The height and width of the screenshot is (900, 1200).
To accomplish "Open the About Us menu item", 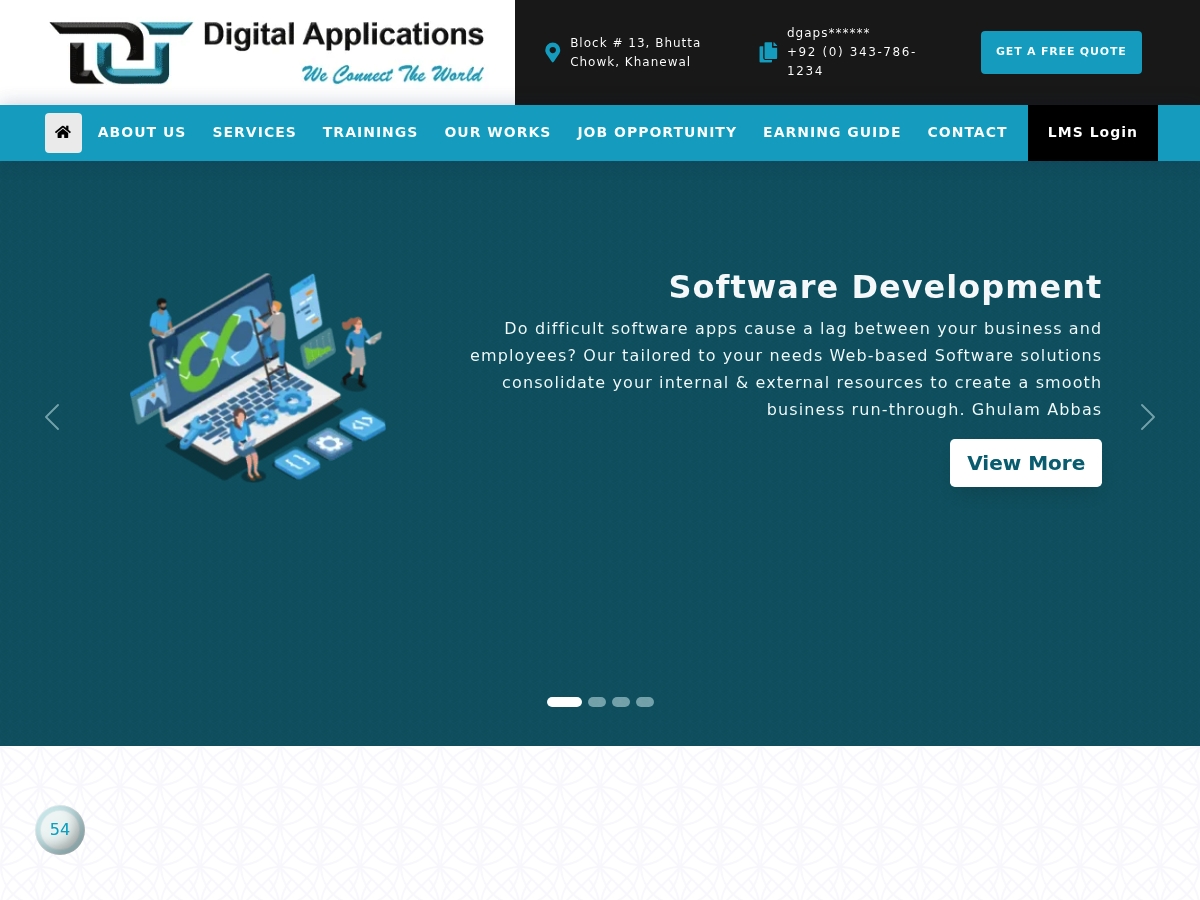I will (x=142, y=132).
